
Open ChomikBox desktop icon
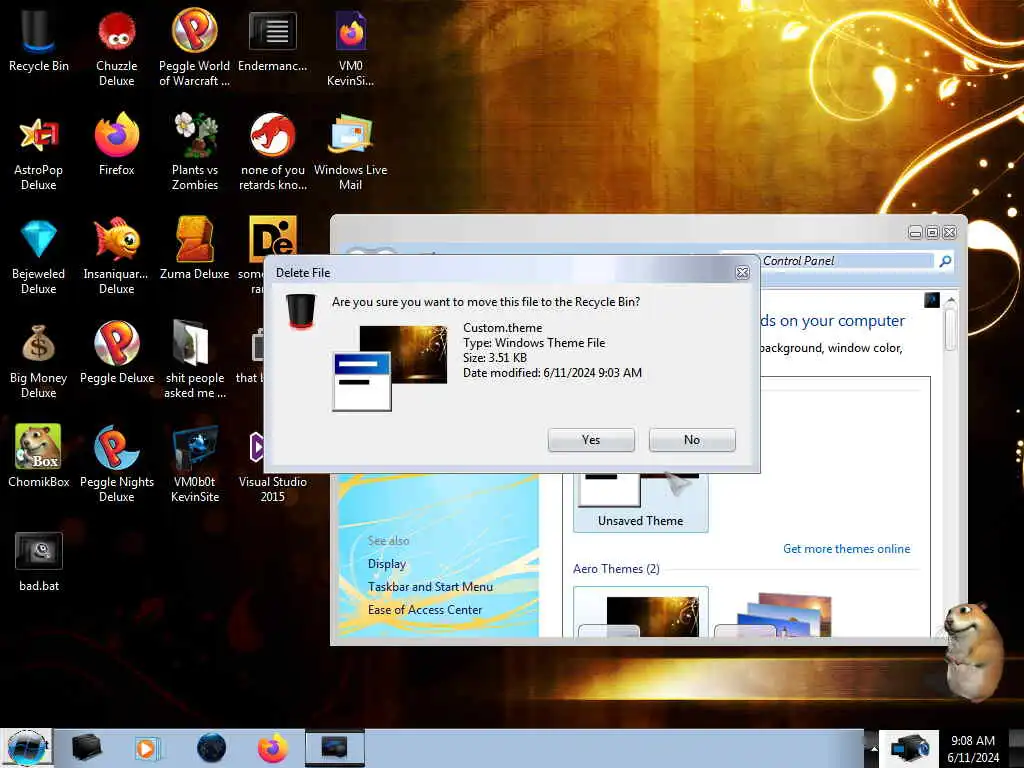point(38,456)
